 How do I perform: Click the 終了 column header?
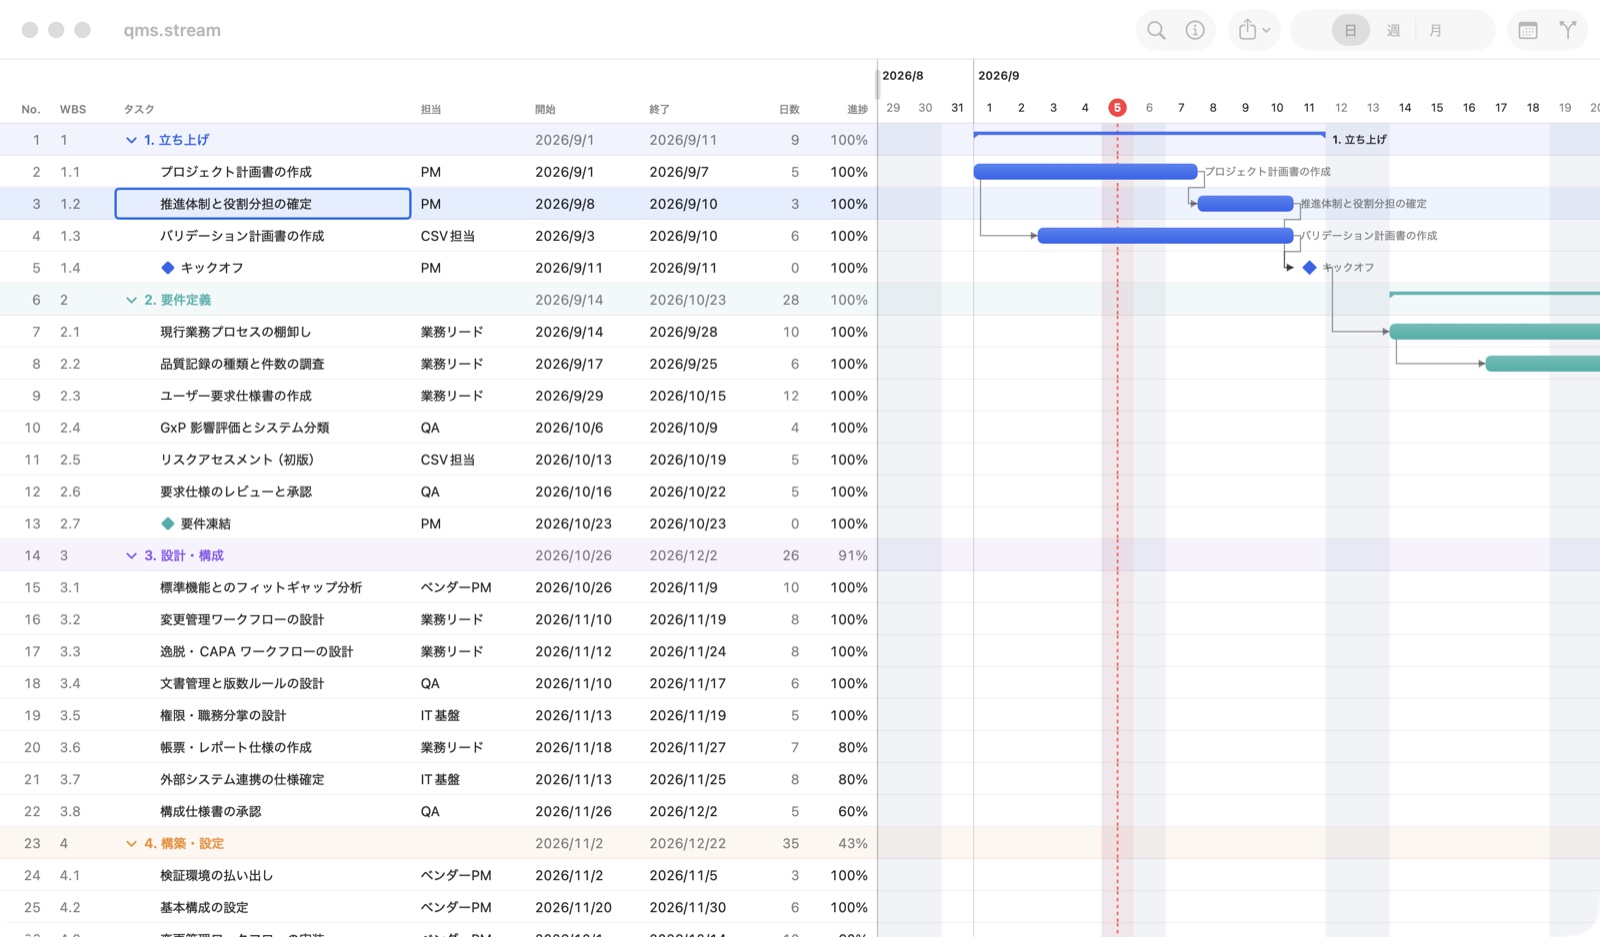[659, 109]
